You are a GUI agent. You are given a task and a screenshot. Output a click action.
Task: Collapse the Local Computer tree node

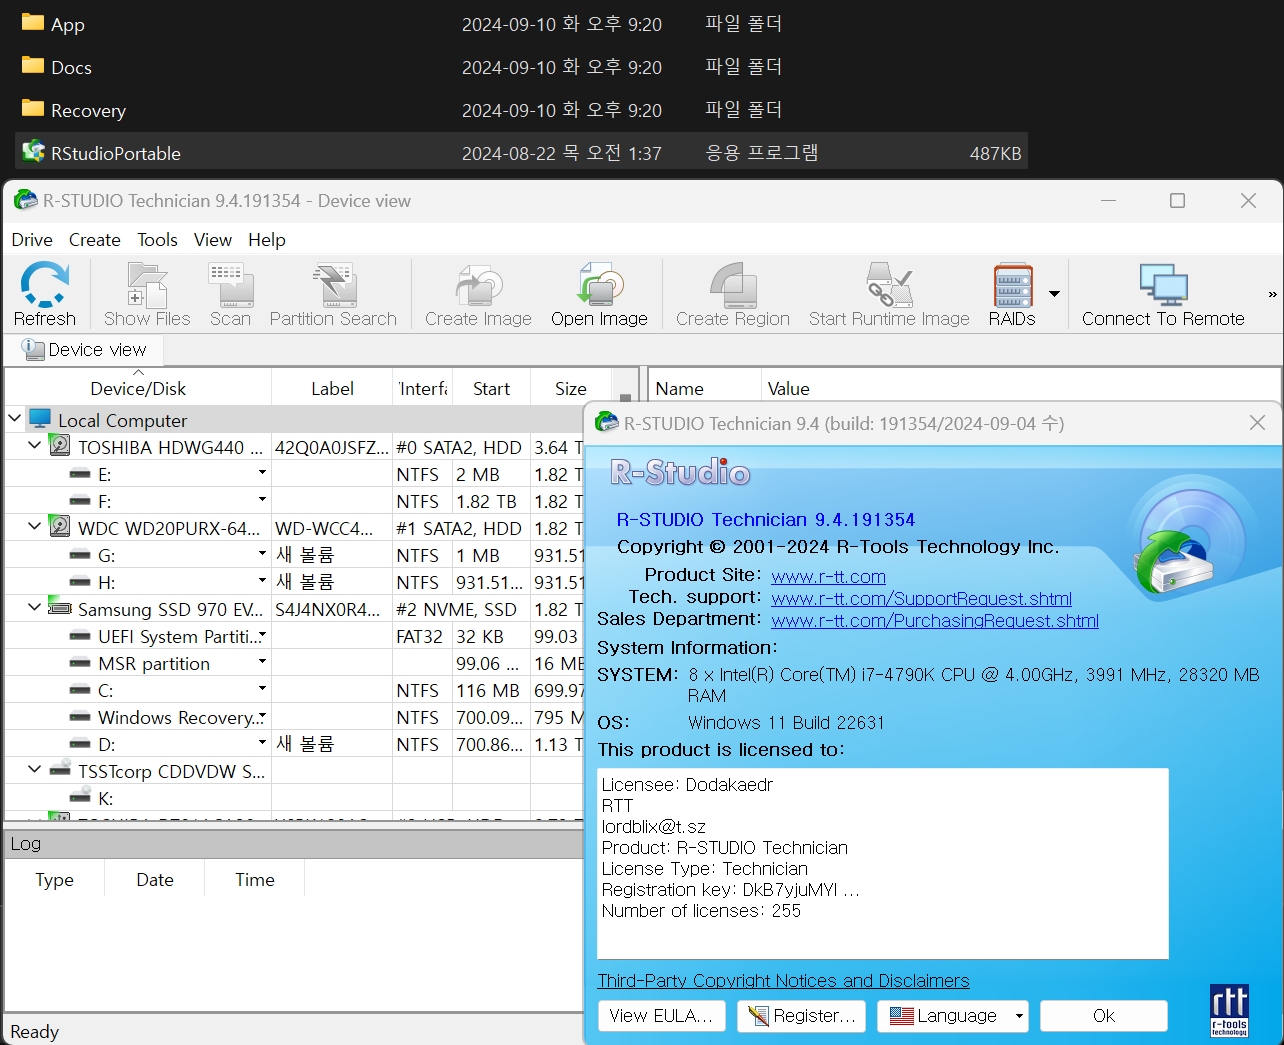click(x=15, y=418)
